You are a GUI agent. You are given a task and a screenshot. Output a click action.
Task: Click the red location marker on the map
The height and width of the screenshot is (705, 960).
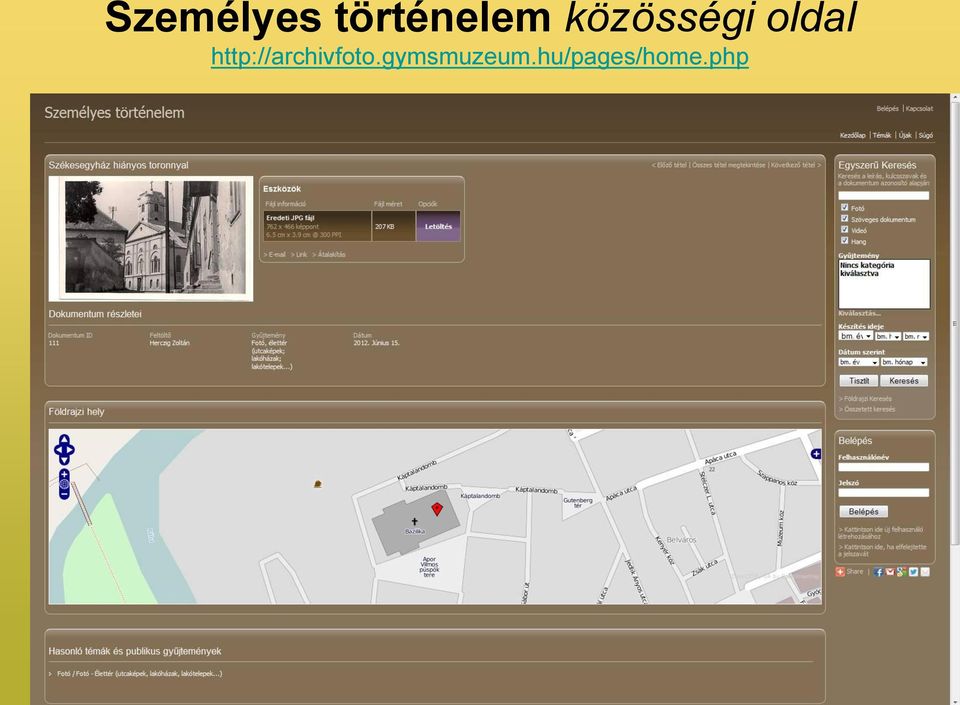(x=437, y=509)
